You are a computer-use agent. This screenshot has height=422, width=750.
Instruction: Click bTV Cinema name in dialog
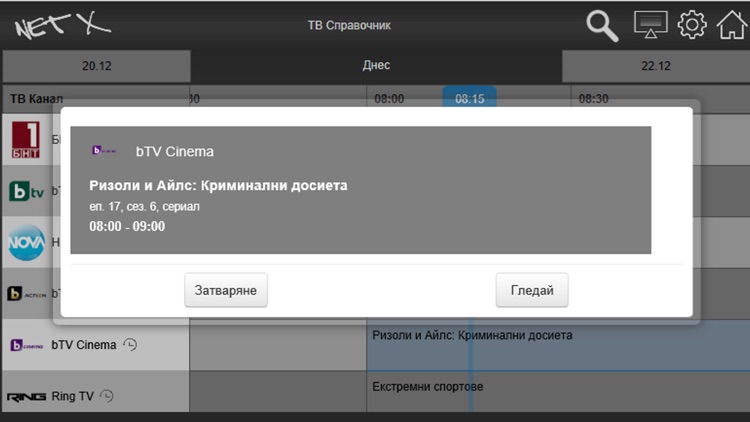click(175, 151)
